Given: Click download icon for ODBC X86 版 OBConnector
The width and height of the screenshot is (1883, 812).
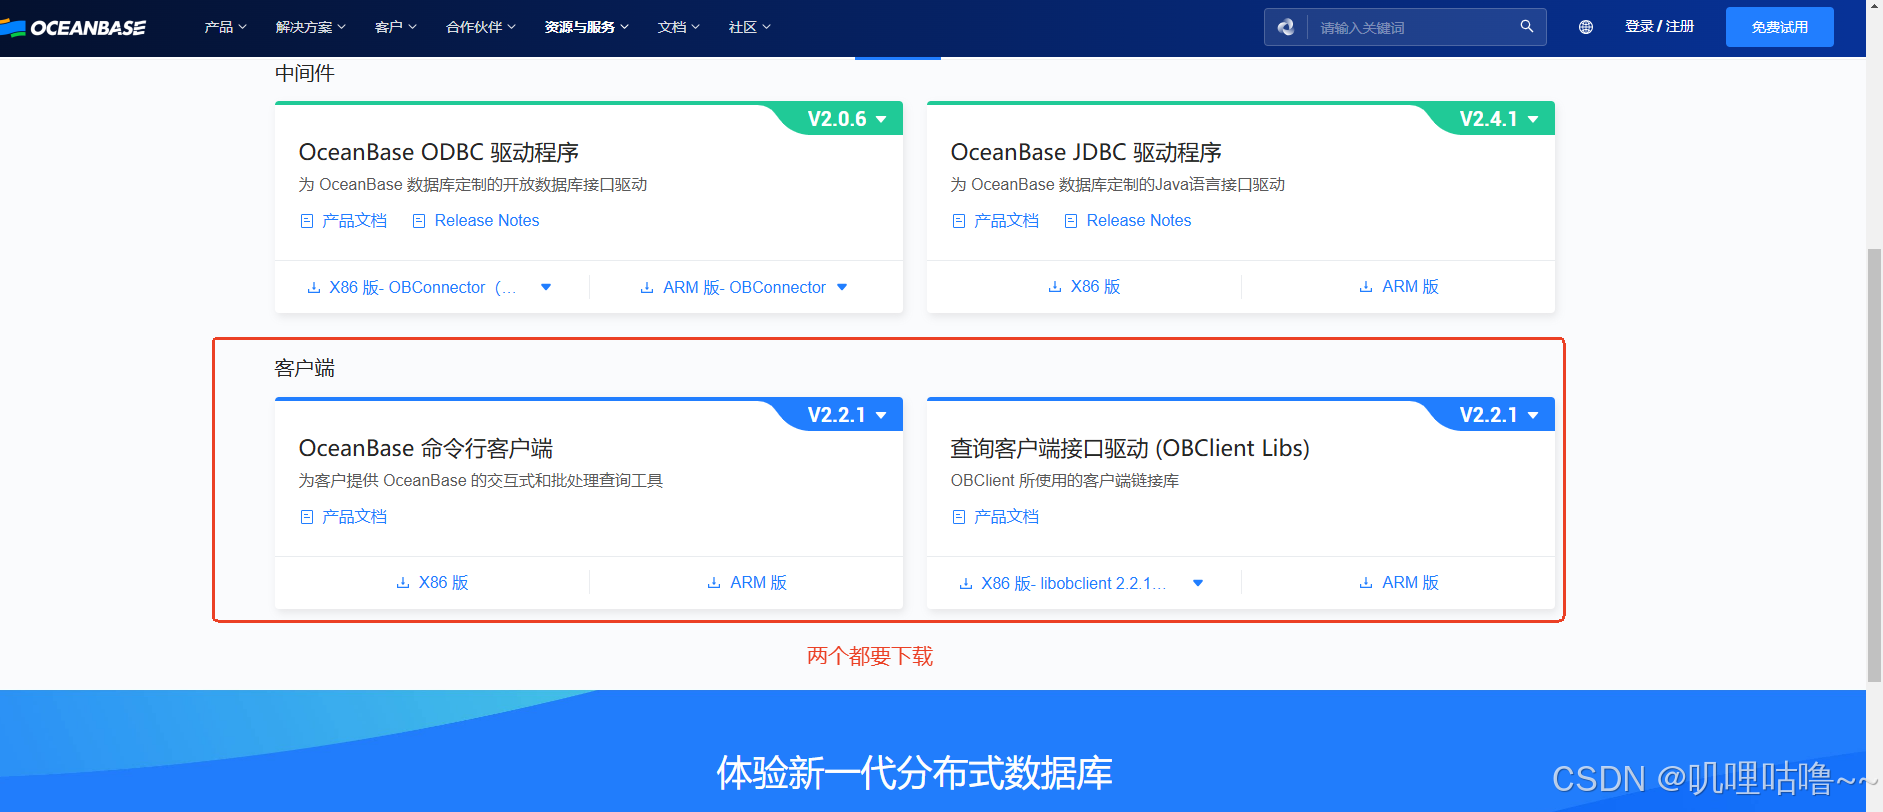Looking at the screenshot, I should [314, 288].
